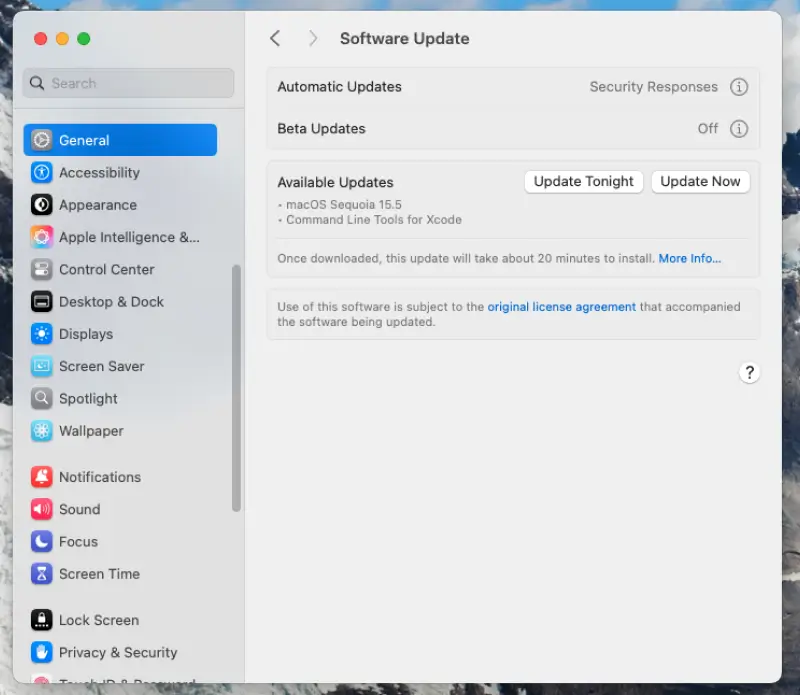Screen dimensions: 800x695
Task: Click the Appearance label in sidebar
Action: pos(98,205)
